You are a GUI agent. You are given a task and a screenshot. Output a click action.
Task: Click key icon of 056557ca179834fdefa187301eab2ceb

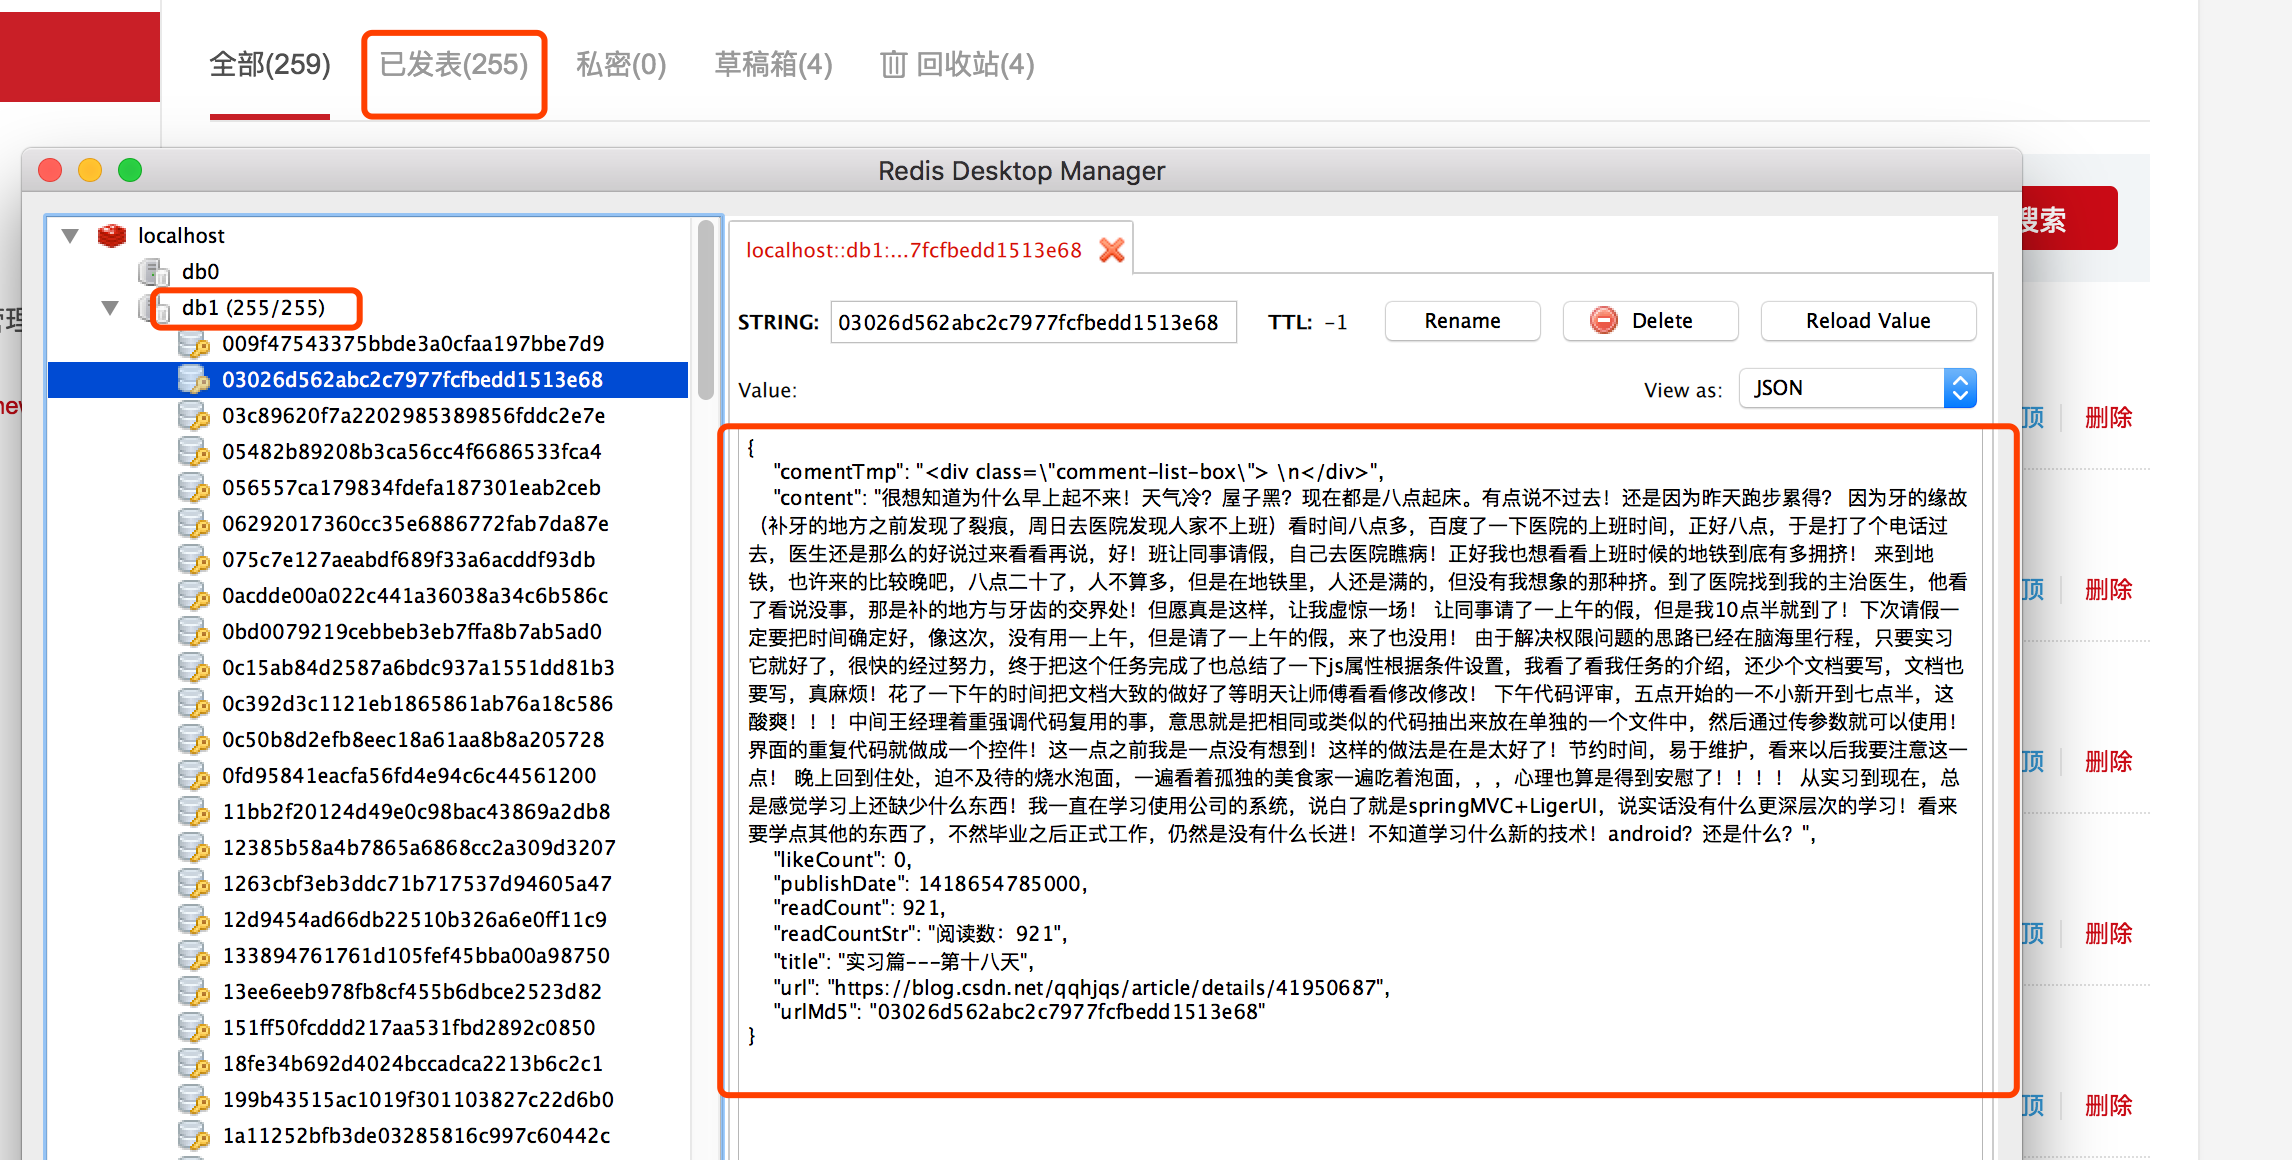pyautogui.click(x=193, y=488)
